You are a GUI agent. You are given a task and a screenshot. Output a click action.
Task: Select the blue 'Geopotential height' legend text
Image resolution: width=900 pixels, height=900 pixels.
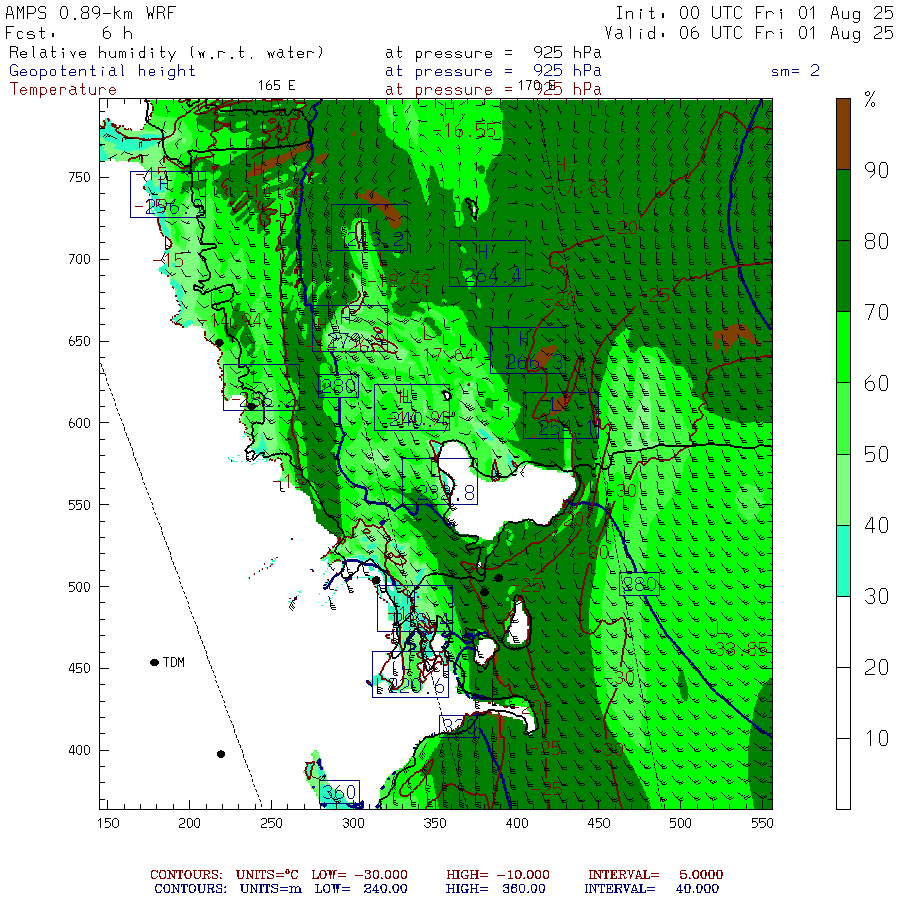coord(102,71)
